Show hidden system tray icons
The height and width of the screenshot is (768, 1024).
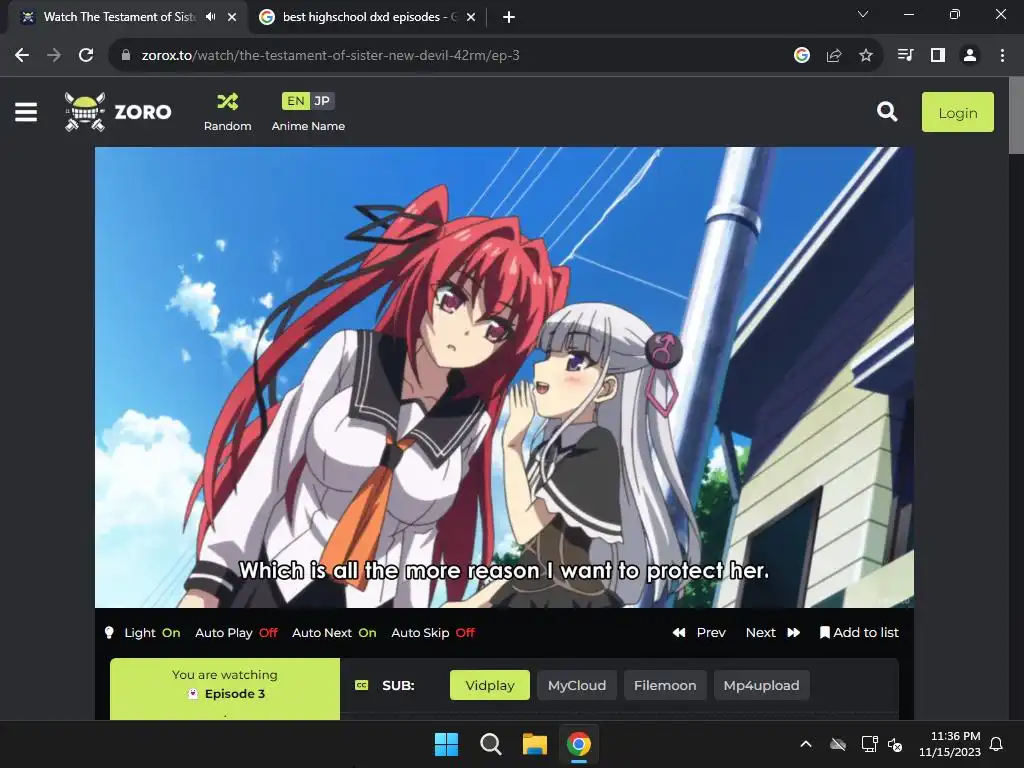806,744
